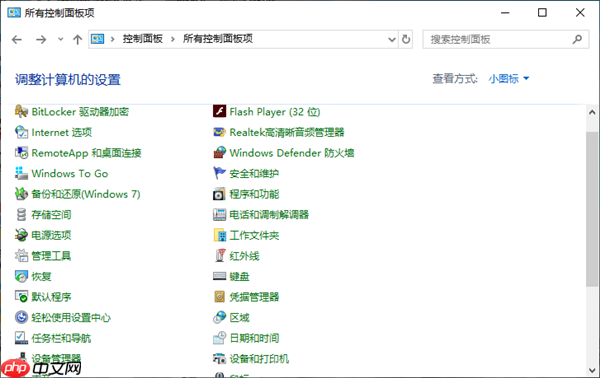Click the 控制面板 breadcrumb

click(143, 39)
